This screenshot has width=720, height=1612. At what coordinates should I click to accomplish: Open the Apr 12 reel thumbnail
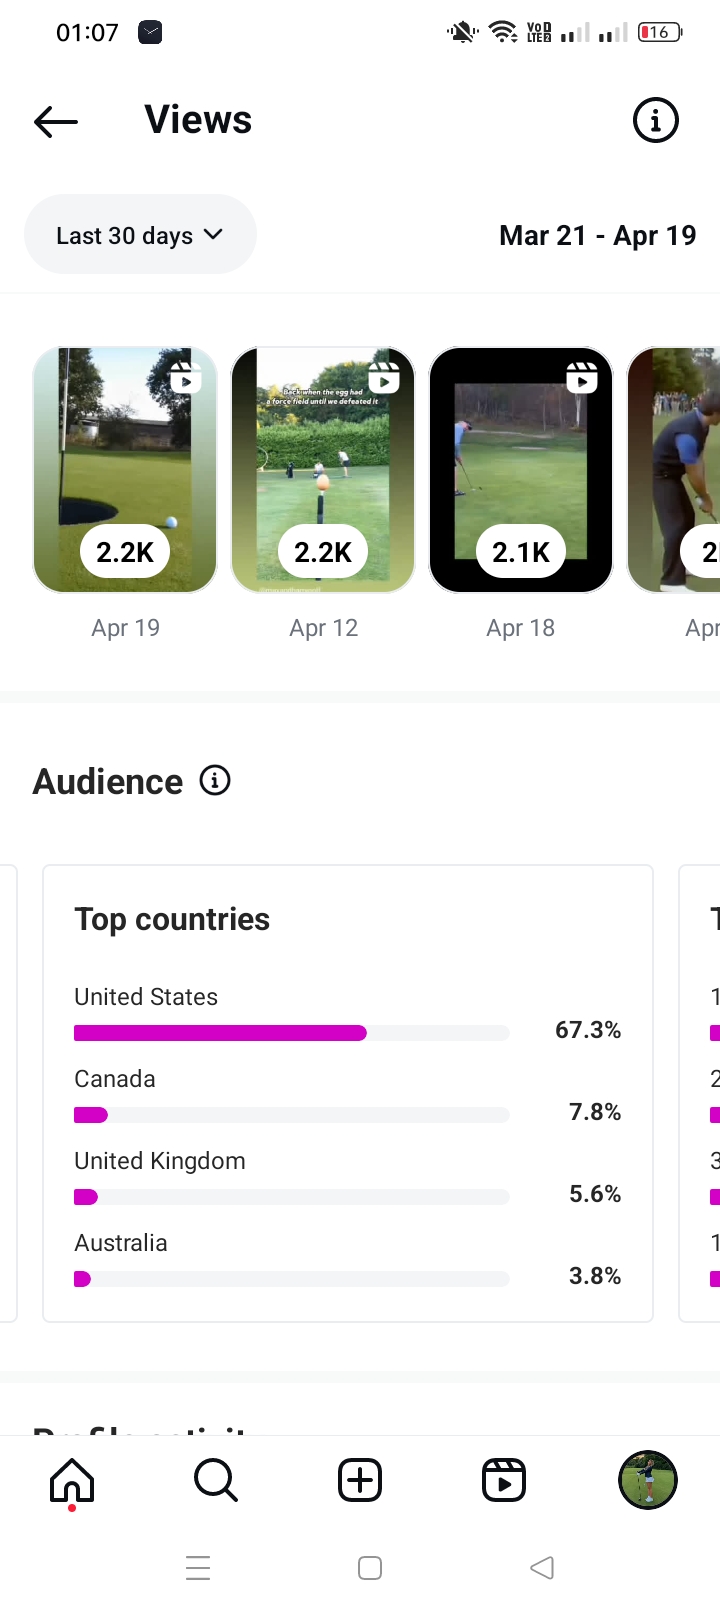pos(323,470)
